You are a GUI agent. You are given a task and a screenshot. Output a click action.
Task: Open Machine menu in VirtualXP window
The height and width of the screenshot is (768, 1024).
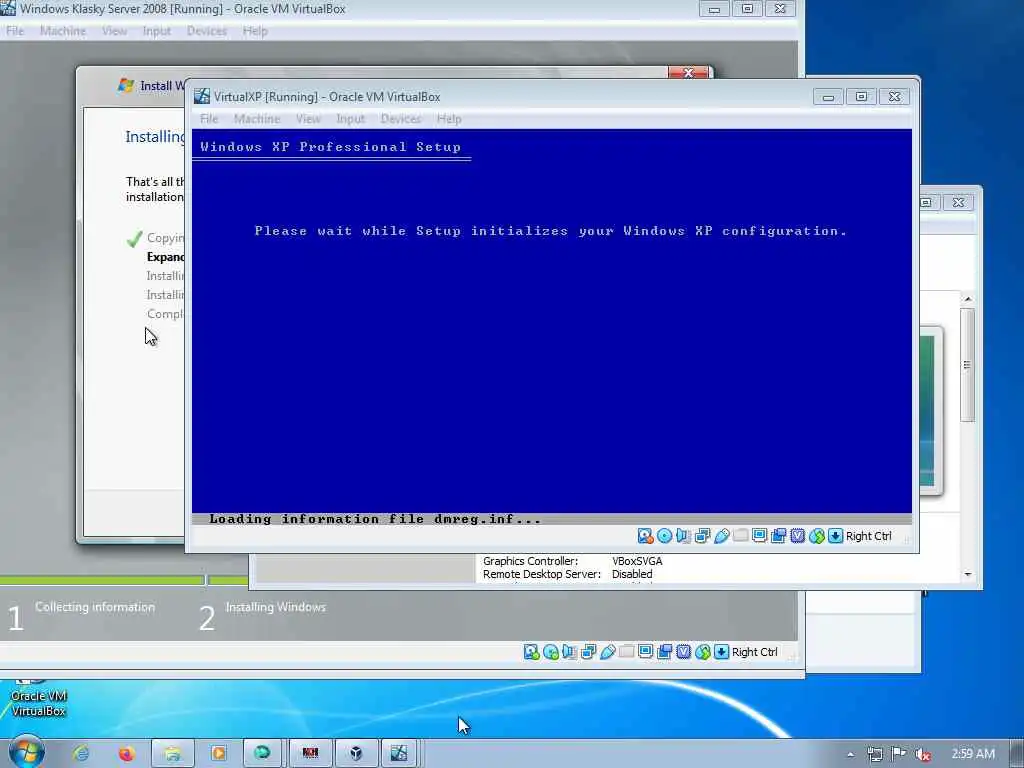[x=257, y=119]
